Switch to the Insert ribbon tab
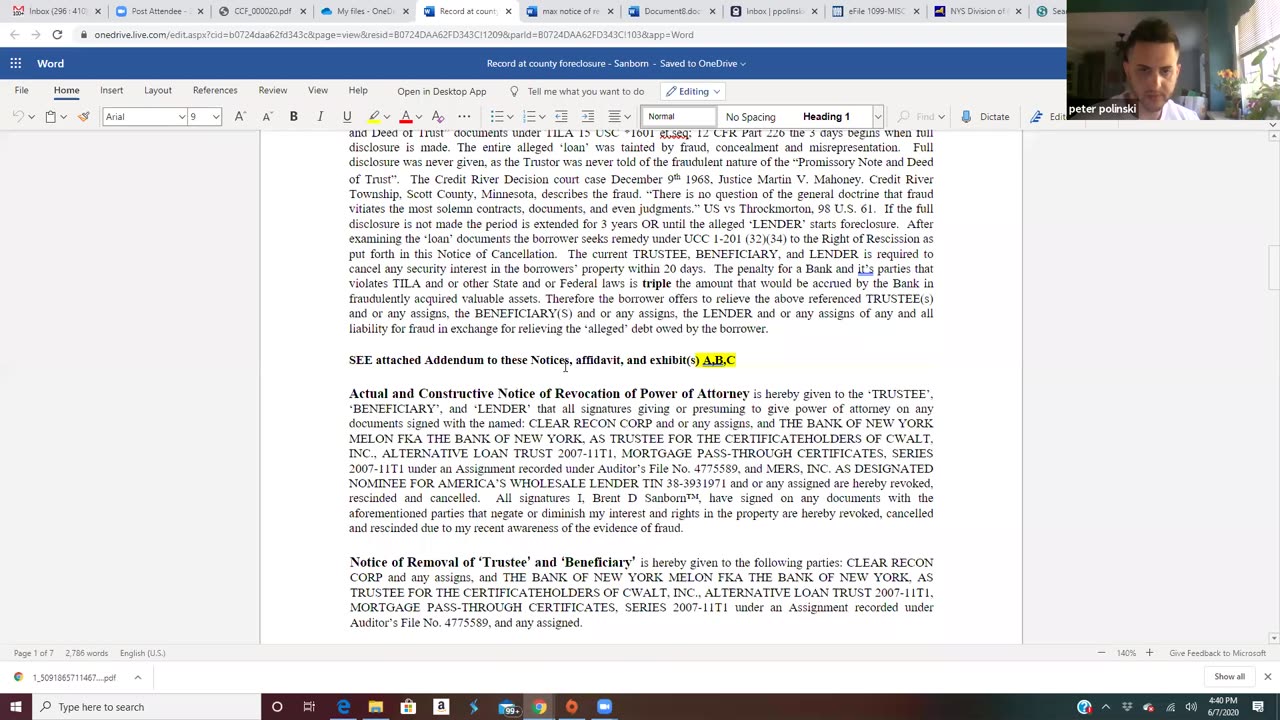This screenshot has width=1280, height=720. [x=111, y=91]
